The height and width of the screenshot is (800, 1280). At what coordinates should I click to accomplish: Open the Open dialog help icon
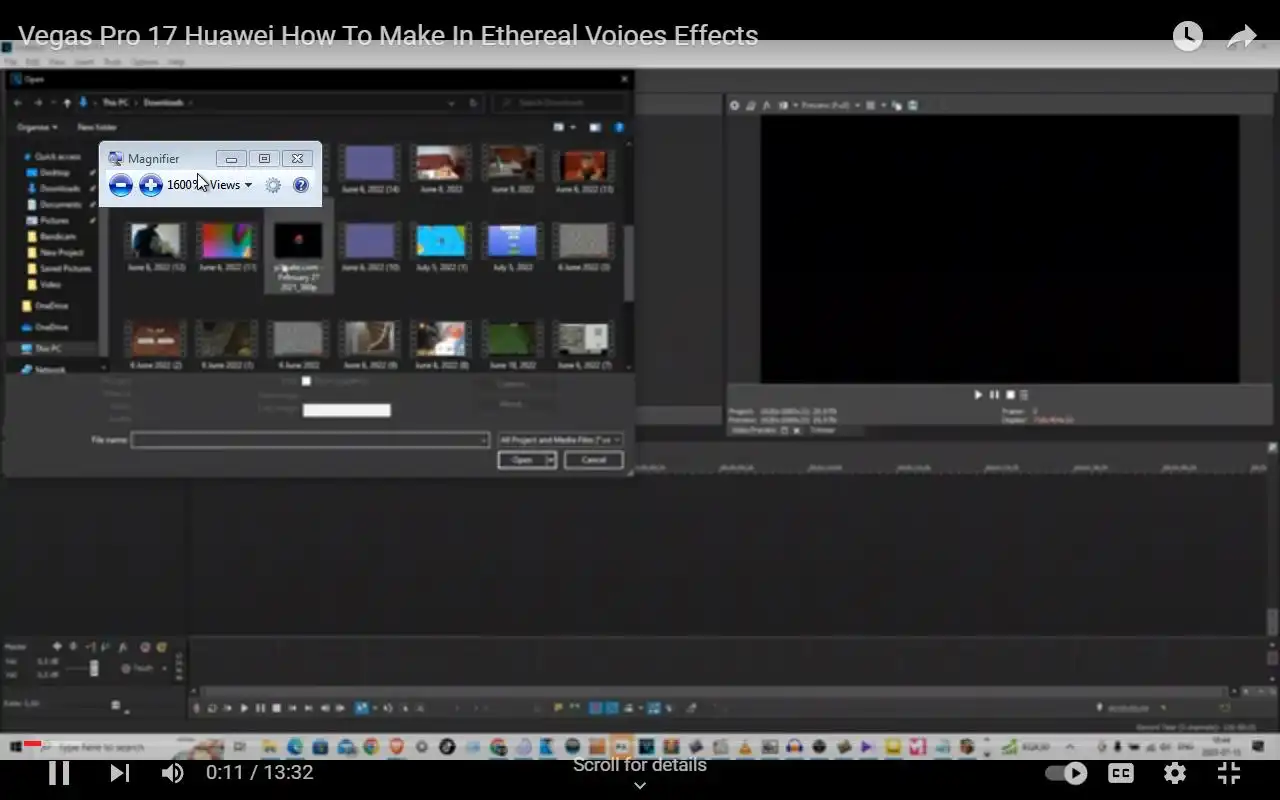[x=619, y=128]
